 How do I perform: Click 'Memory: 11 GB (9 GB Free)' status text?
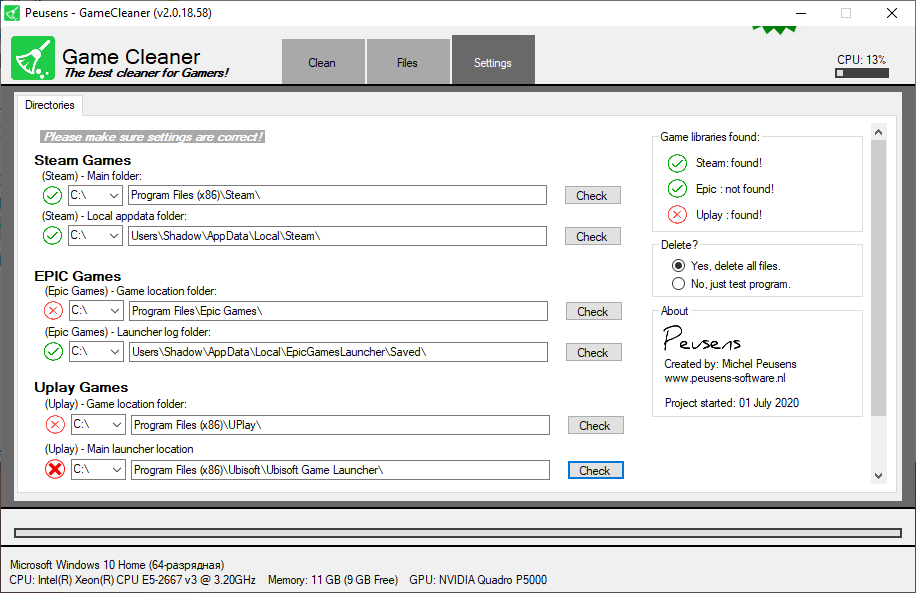pos(332,580)
